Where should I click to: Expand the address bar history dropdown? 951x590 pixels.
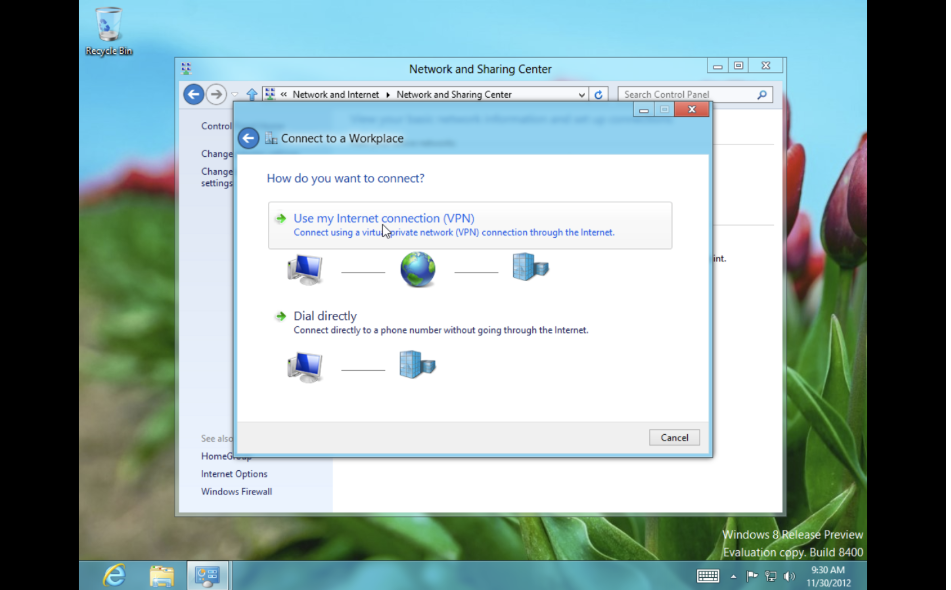pos(582,95)
